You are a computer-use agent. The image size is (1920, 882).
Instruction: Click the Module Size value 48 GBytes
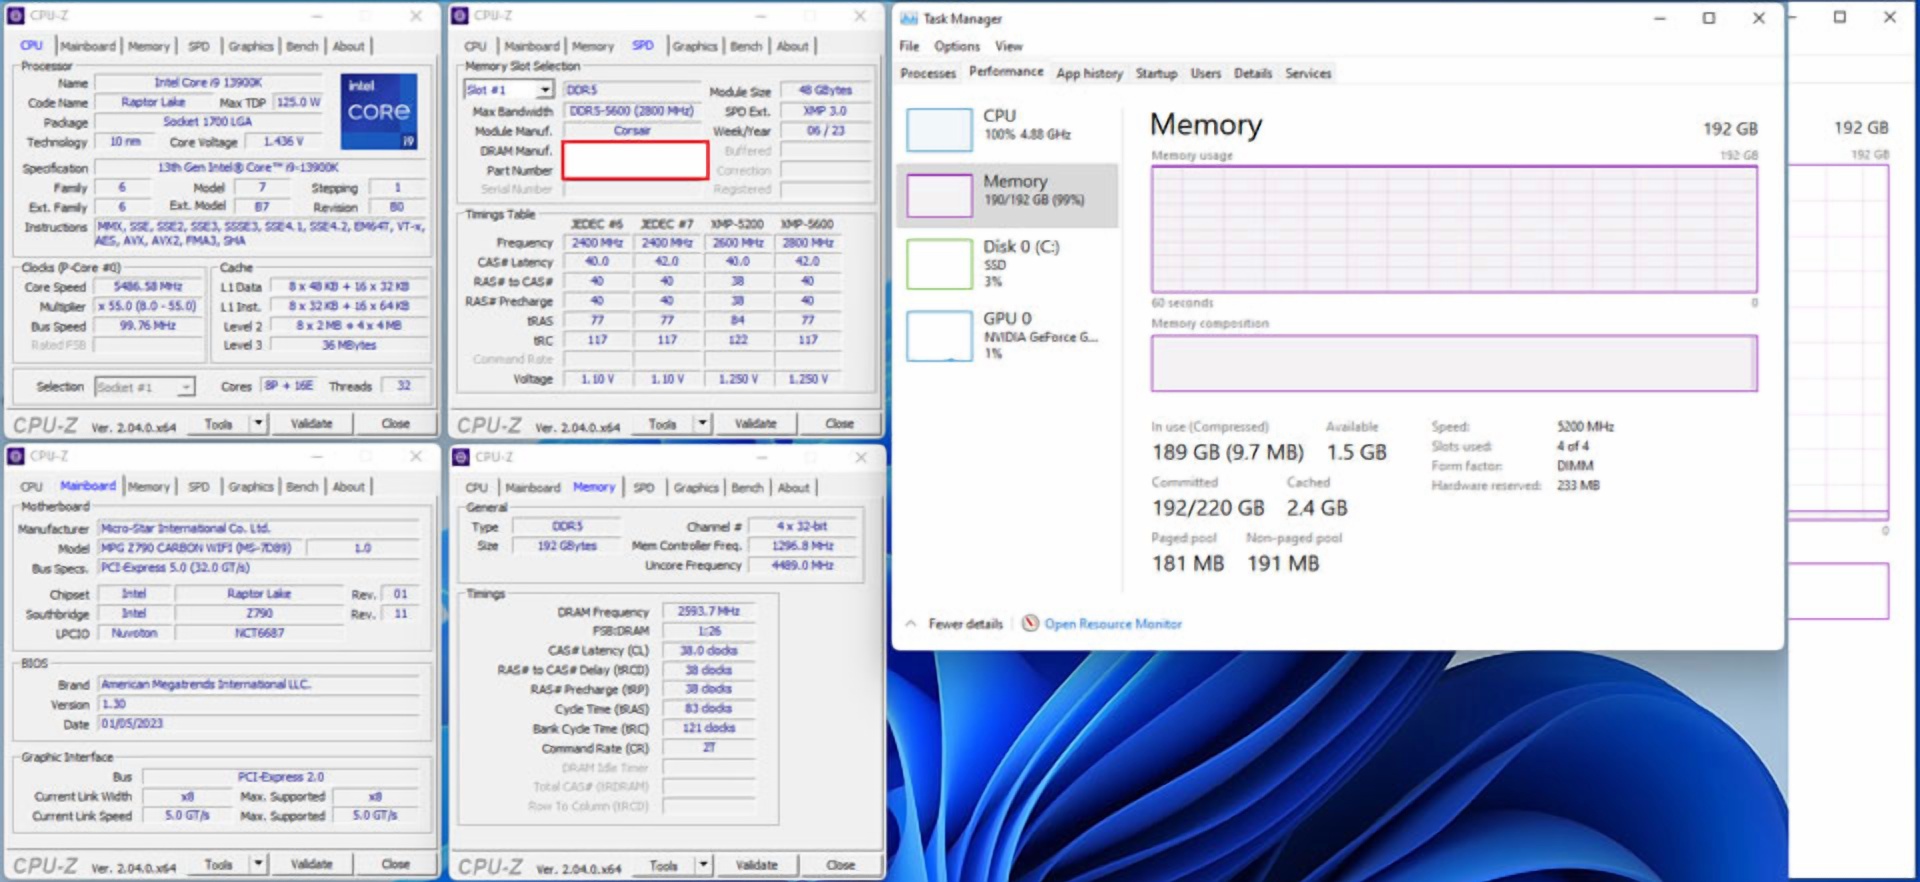click(x=826, y=89)
